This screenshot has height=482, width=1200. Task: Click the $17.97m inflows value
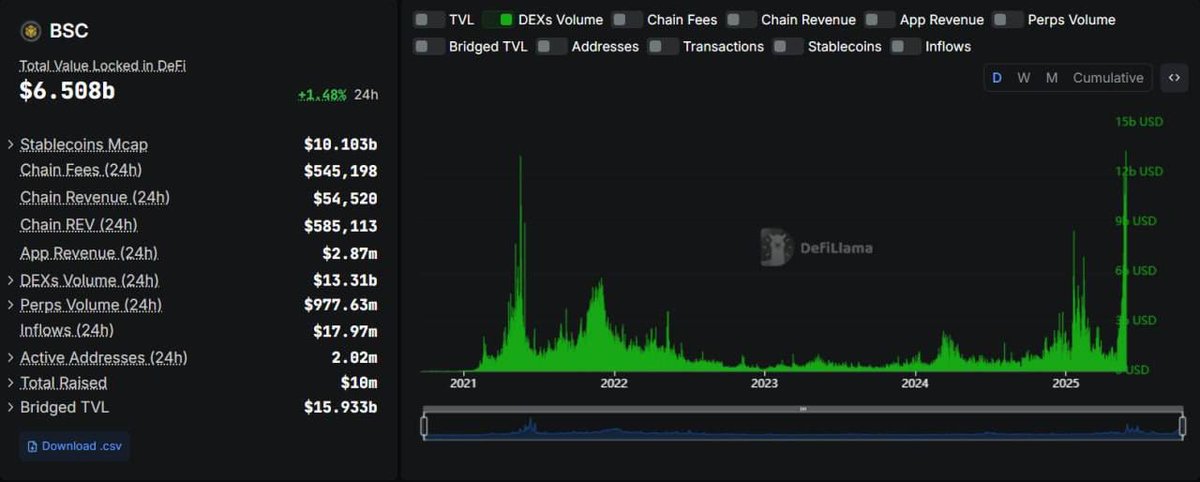point(345,331)
